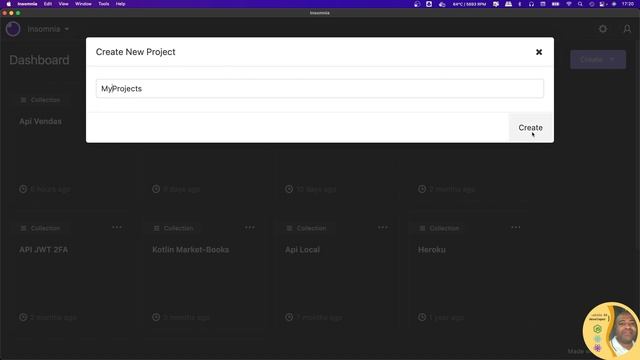Click the headphones icon in menu bar
This screenshot has height=360, width=640.
point(531,4)
